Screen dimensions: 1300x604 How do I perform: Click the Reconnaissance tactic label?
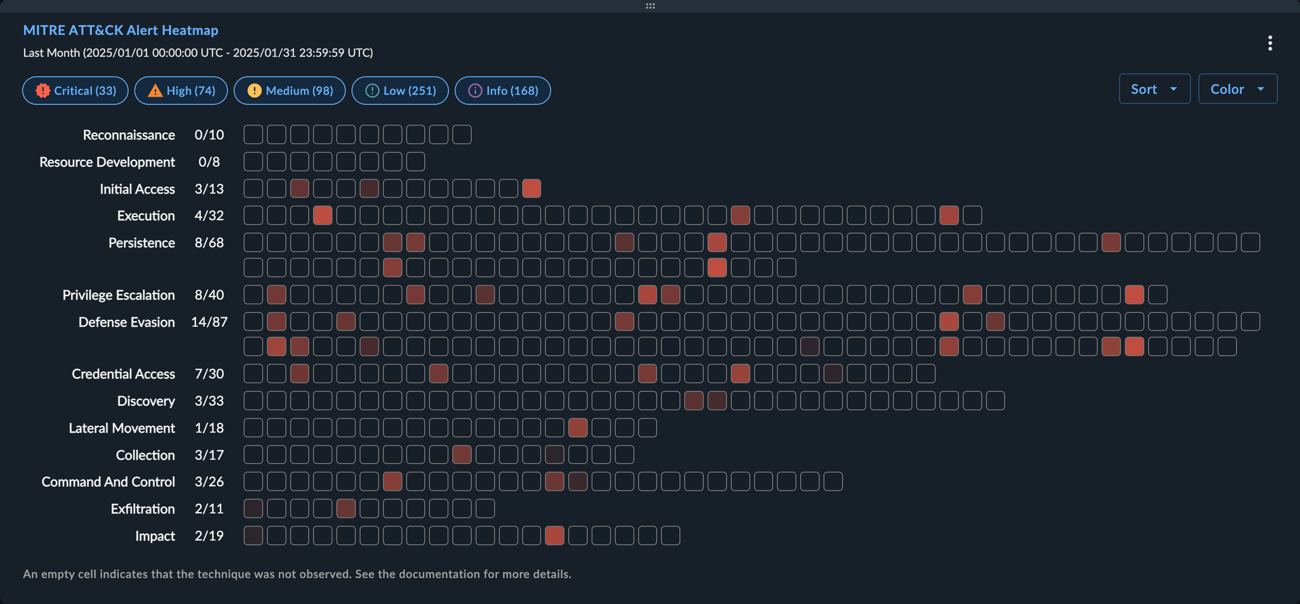[129, 135]
